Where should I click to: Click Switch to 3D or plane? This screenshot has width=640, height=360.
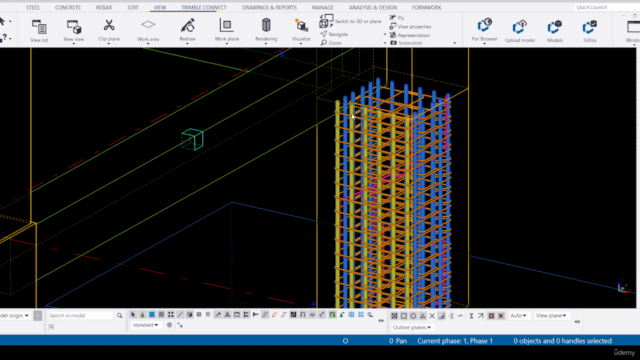(x=351, y=21)
